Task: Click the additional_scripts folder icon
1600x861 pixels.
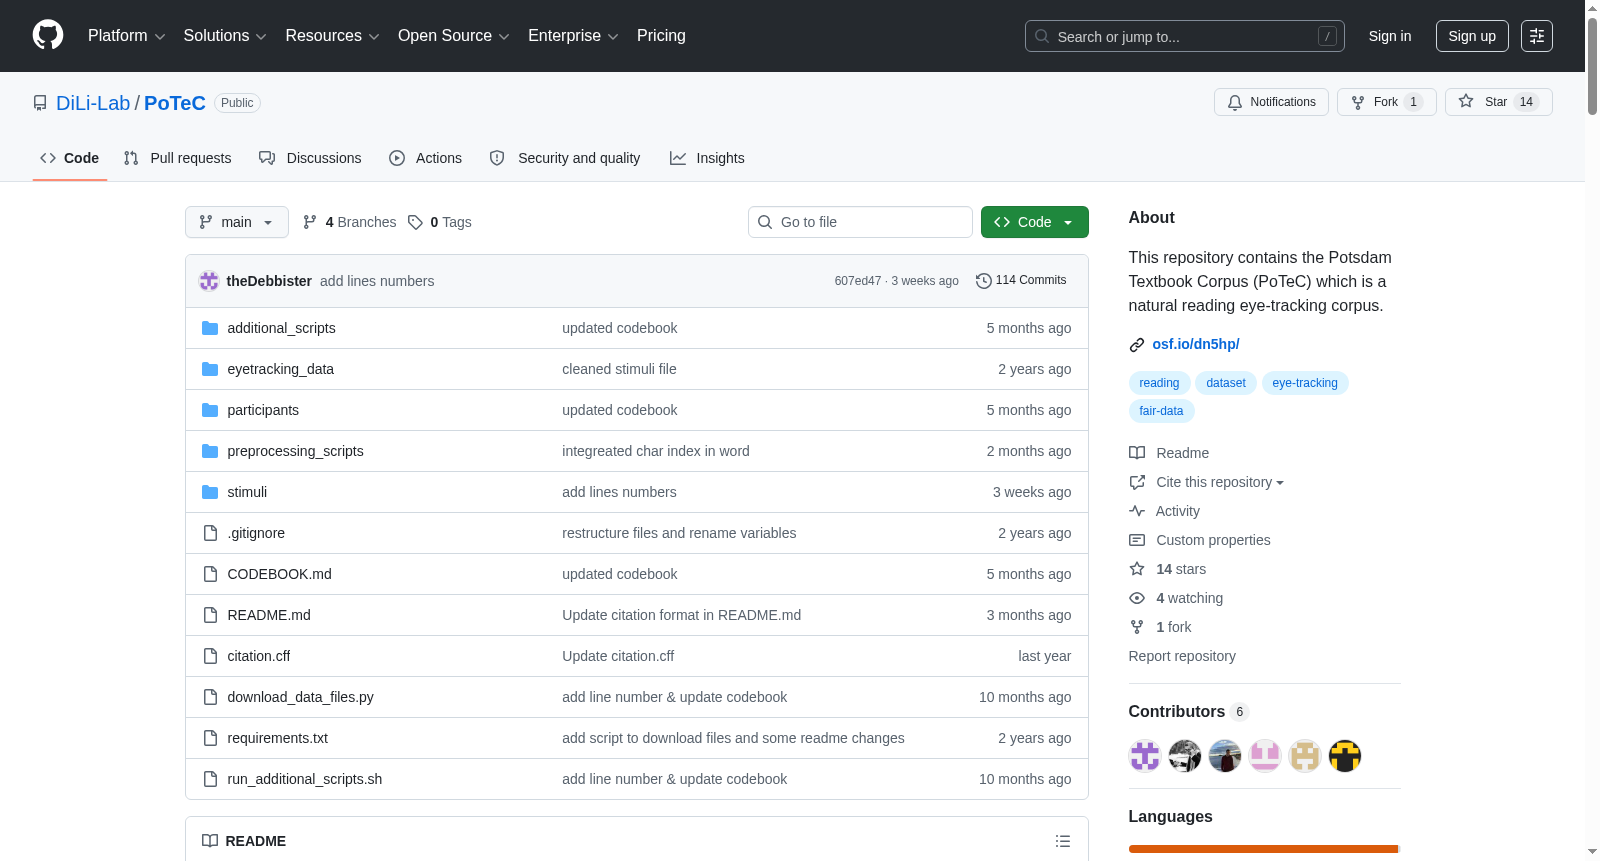Action: coord(210,328)
